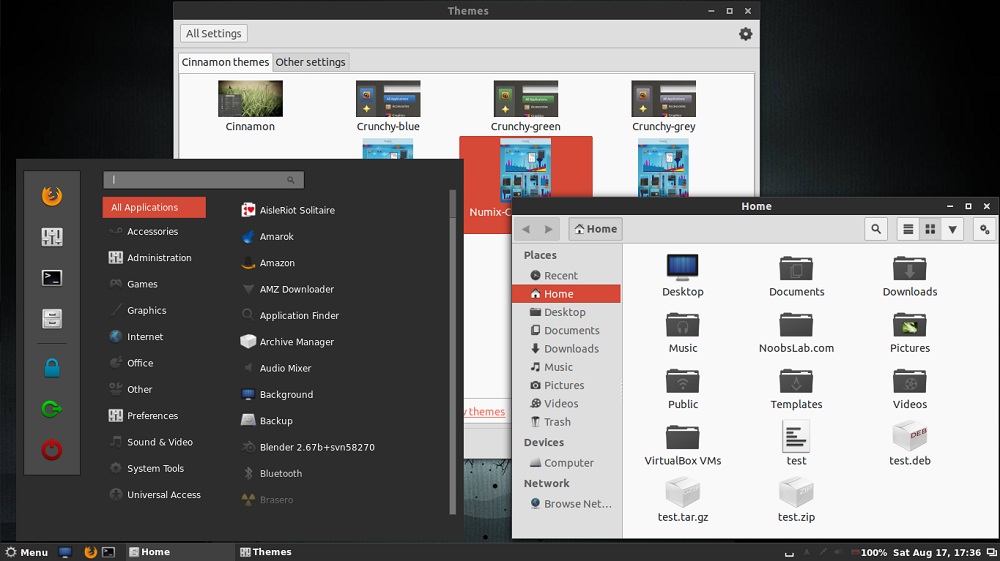1000x561 pixels.
Task: Open Amarok from applications list
Action: click(268, 237)
